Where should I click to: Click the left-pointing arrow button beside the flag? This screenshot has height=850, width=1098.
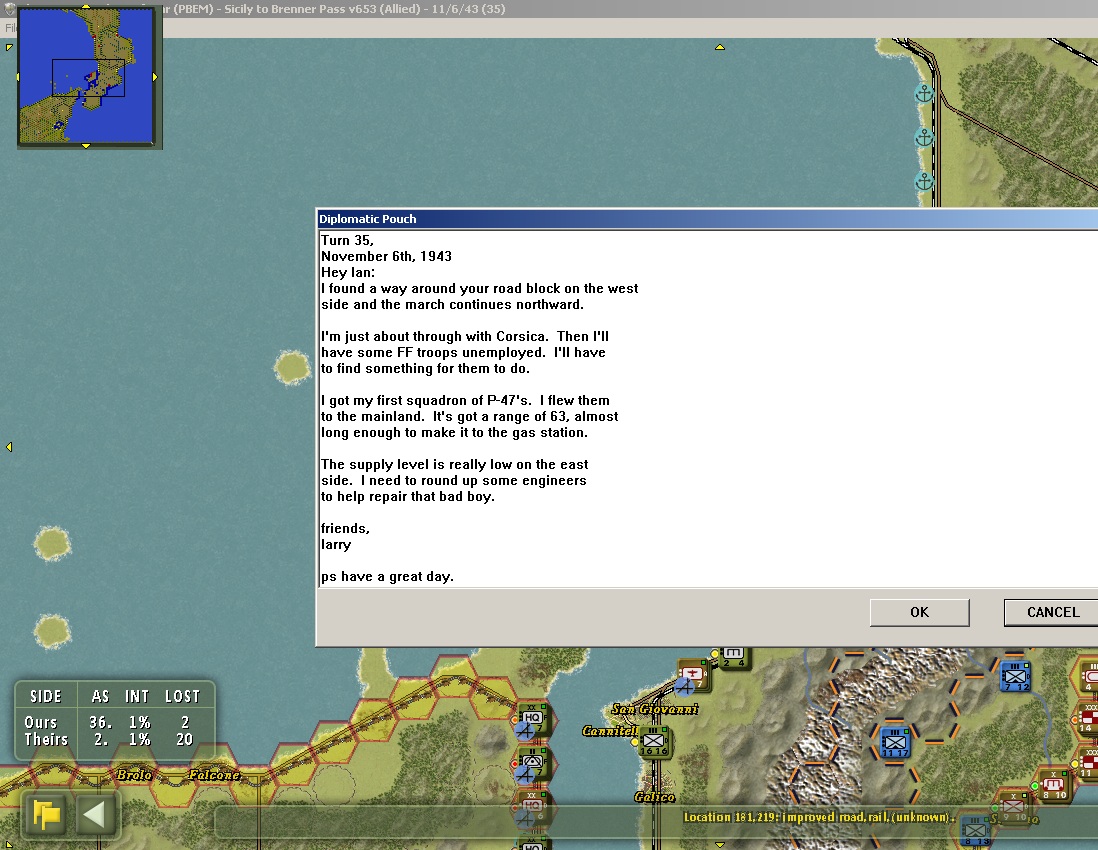tap(94, 816)
